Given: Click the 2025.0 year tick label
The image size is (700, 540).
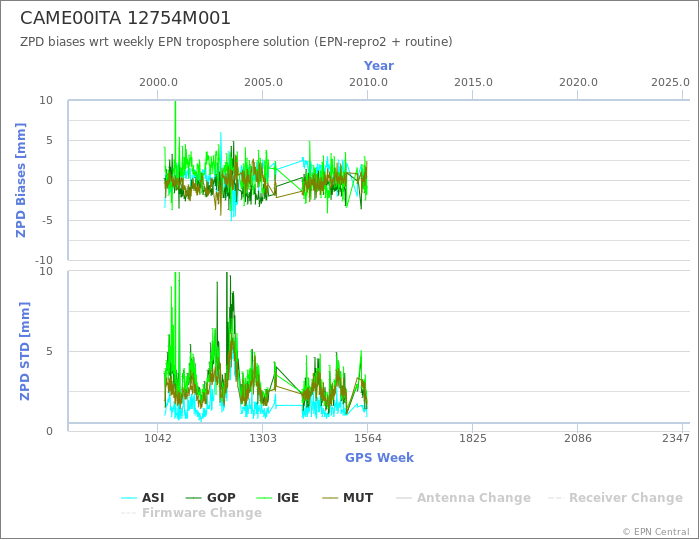Looking at the screenshot, I should point(670,83).
